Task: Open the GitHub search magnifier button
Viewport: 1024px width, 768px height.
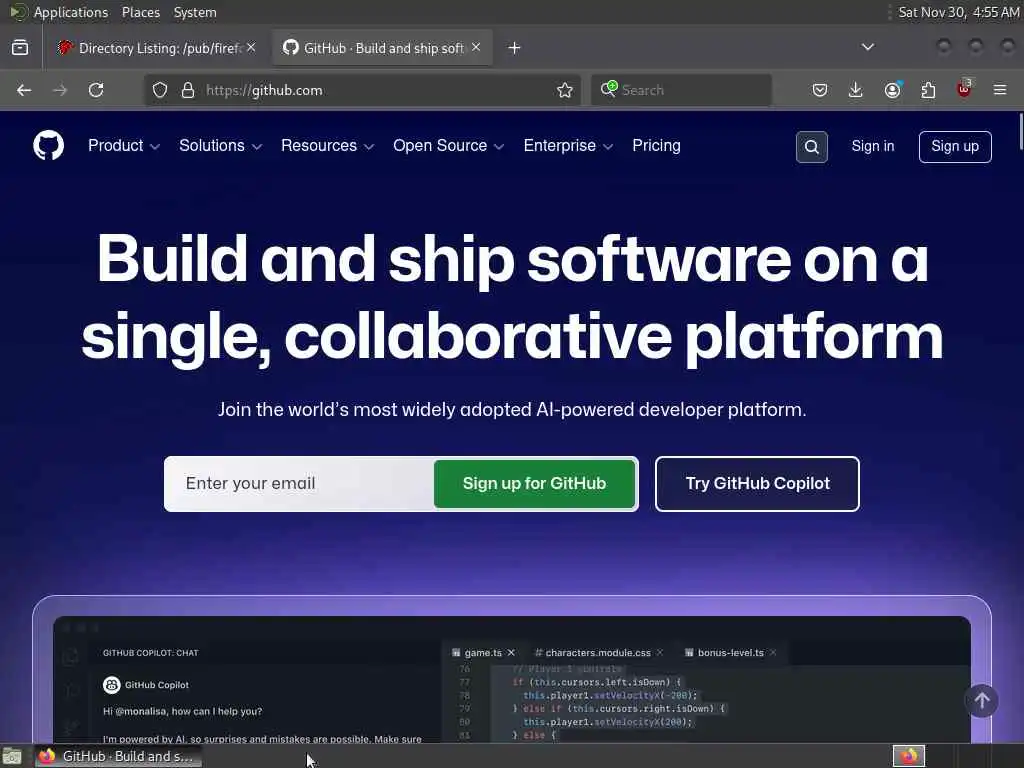Action: tap(812, 147)
